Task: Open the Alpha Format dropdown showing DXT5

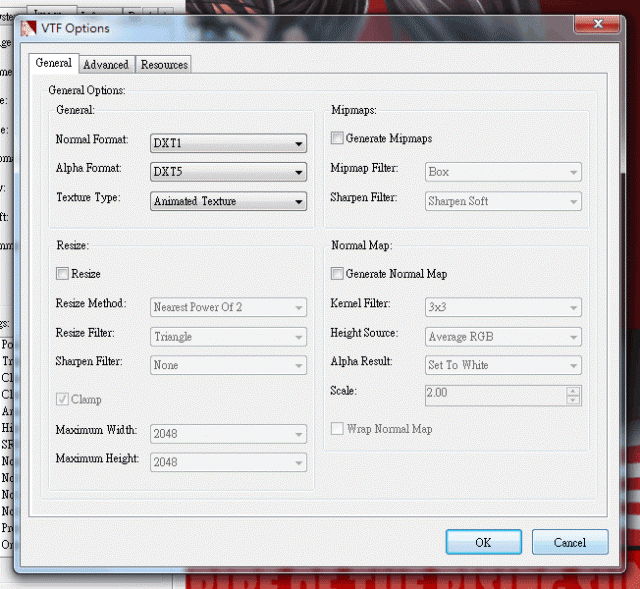Action: [228, 172]
